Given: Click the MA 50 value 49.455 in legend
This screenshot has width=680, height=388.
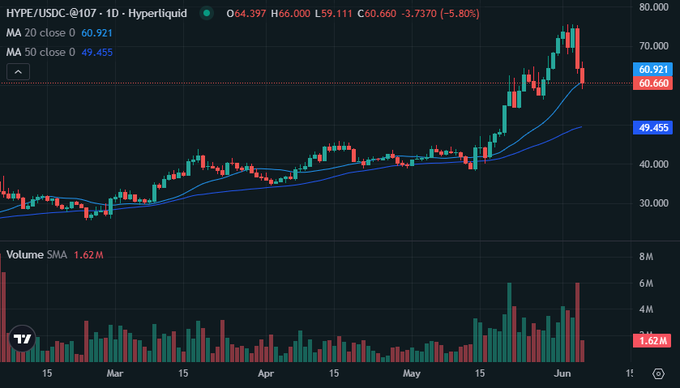Looking at the screenshot, I should [97, 52].
